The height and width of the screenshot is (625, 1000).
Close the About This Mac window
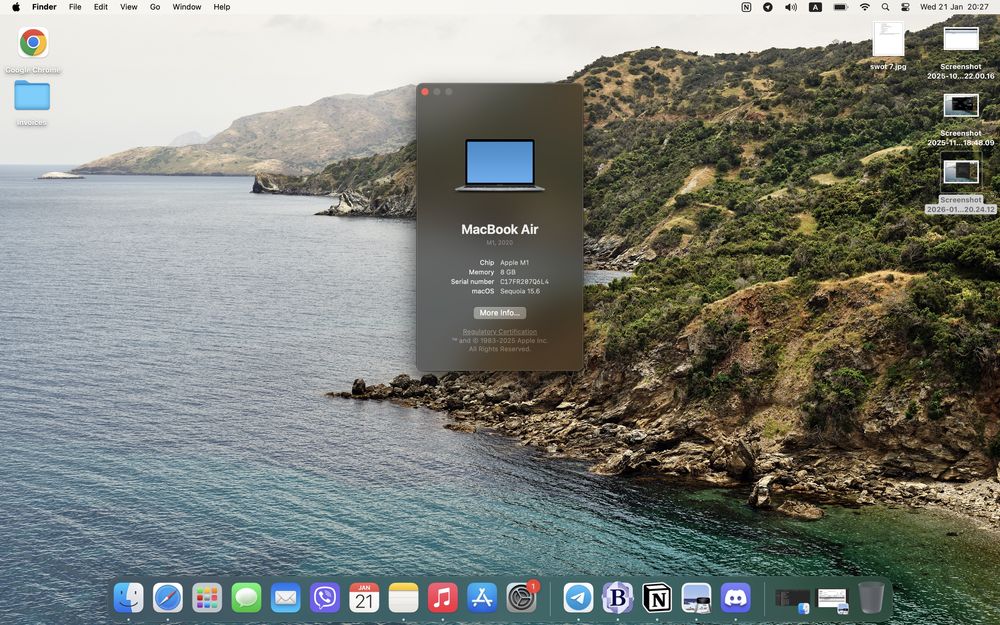pyautogui.click(x=425, y=92)
